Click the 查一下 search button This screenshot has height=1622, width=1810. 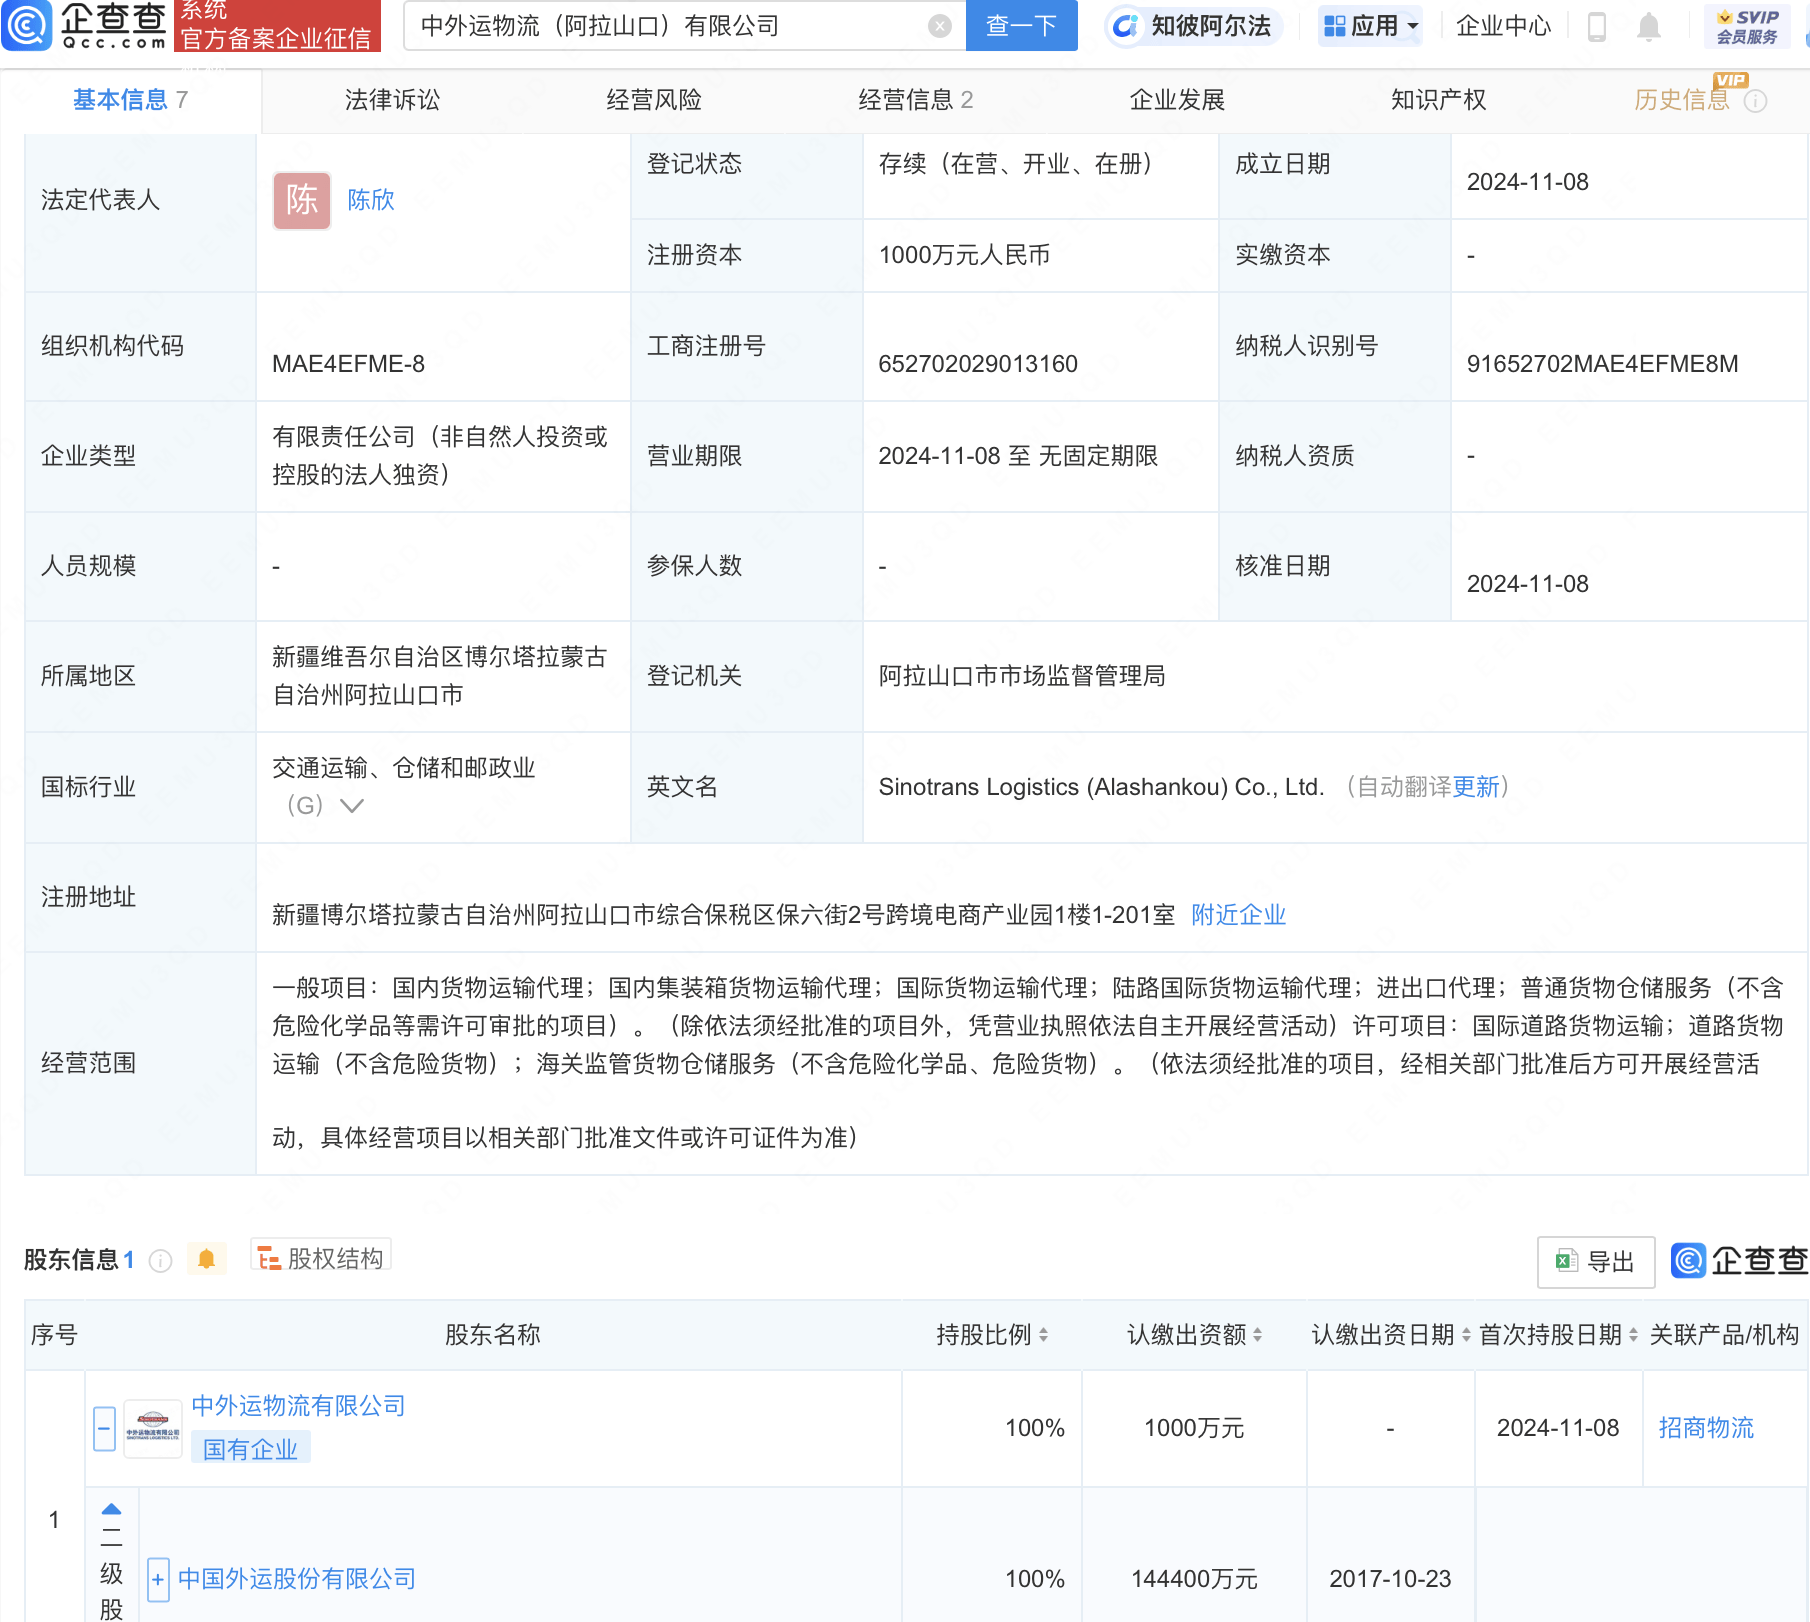click(1021, 26)
